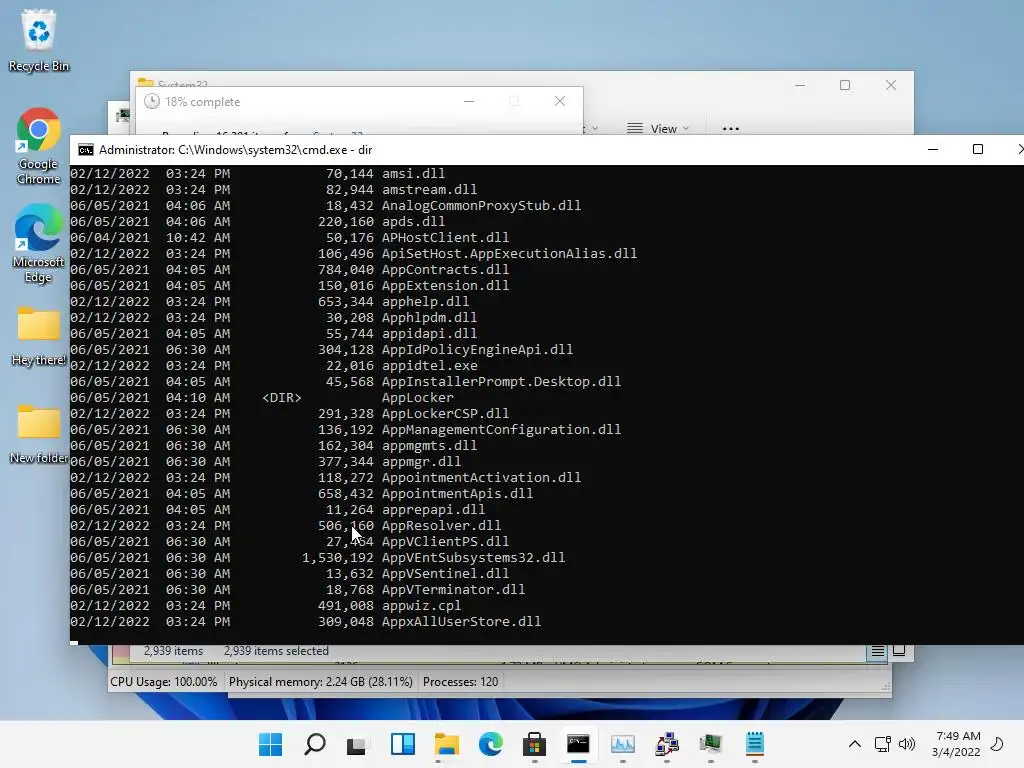1024x768 pixels.
Task: Click the '2,939 items selected' status text
Action: point(276,651)
